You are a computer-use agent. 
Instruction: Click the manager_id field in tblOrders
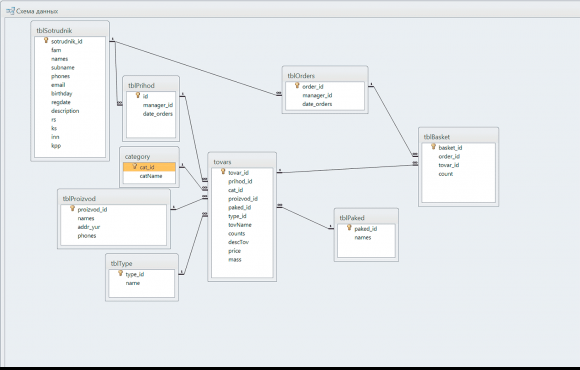(x=317, y=95)
